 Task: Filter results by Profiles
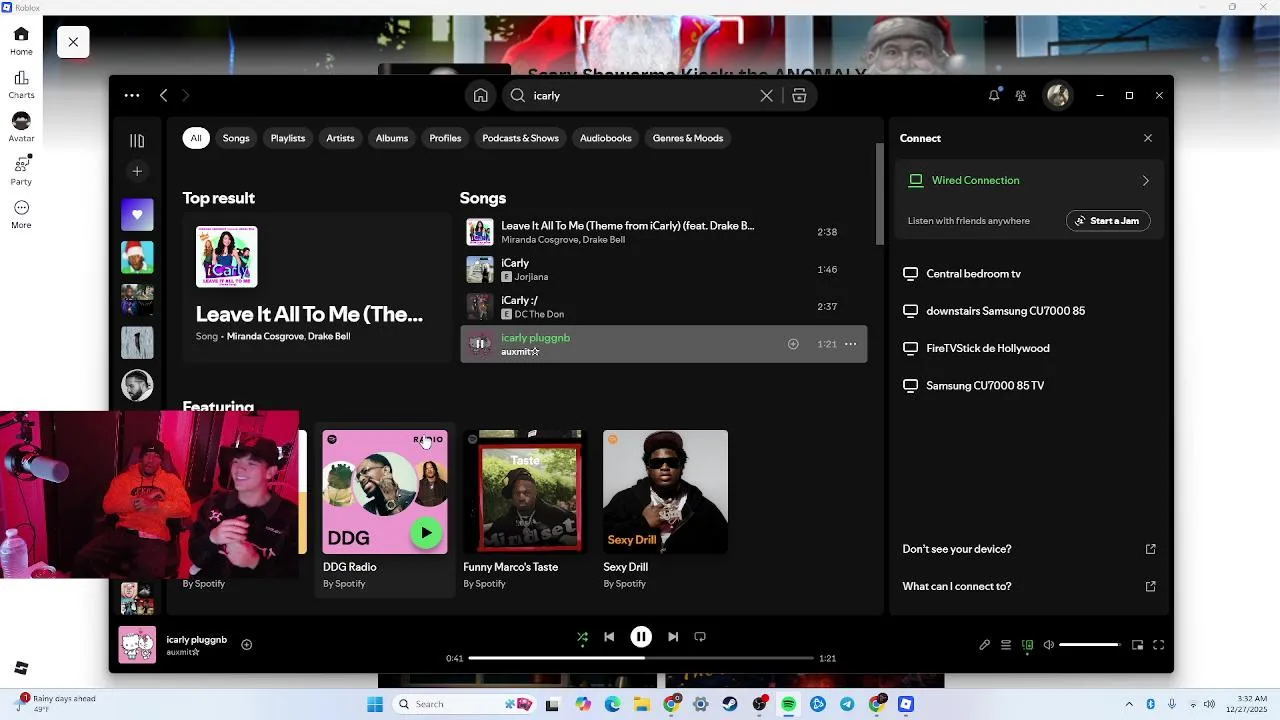pyautogui.click(x=445, y=138)
